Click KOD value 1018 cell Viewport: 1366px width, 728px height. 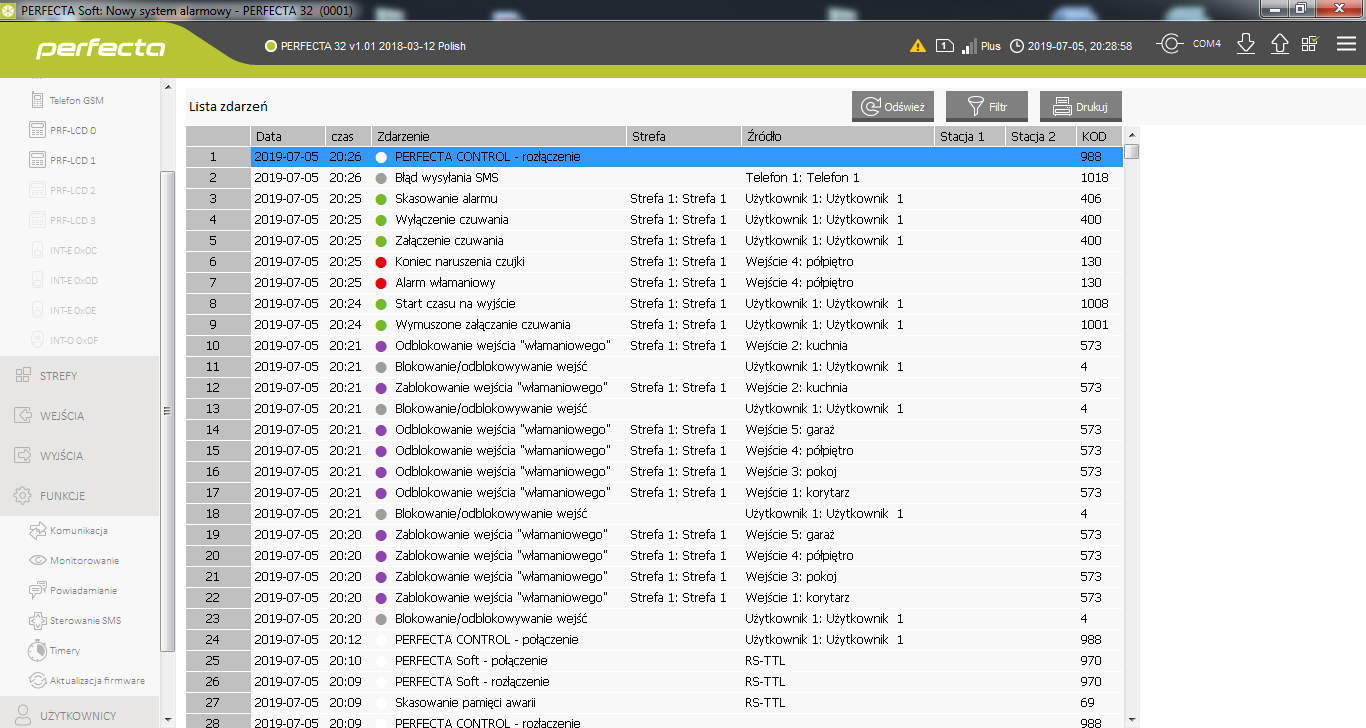(1100, 178)
